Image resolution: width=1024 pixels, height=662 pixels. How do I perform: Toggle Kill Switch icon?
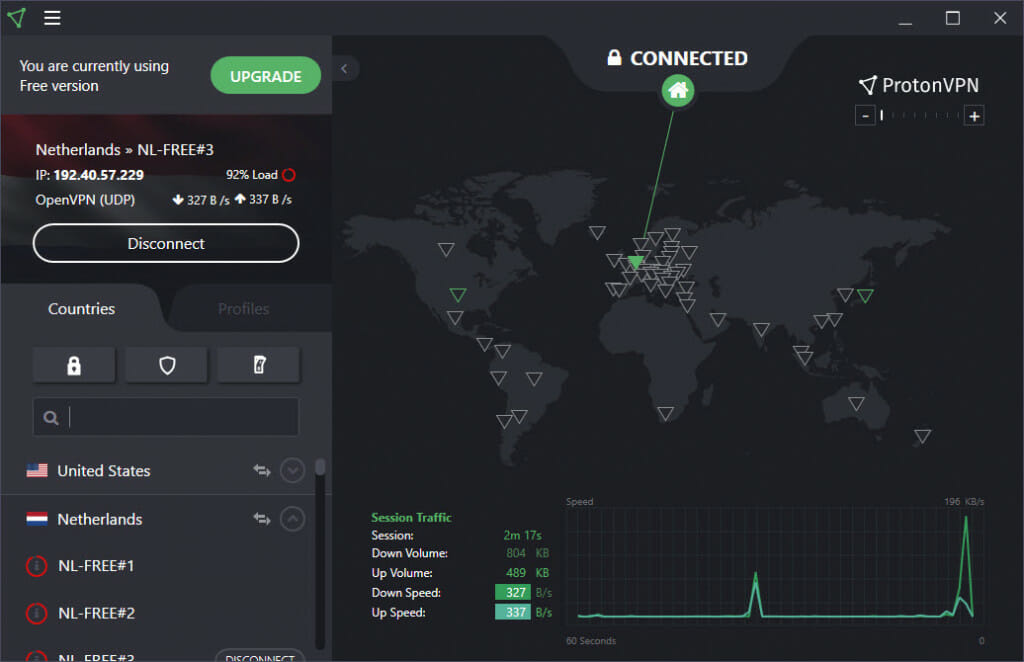coord(259,365)
